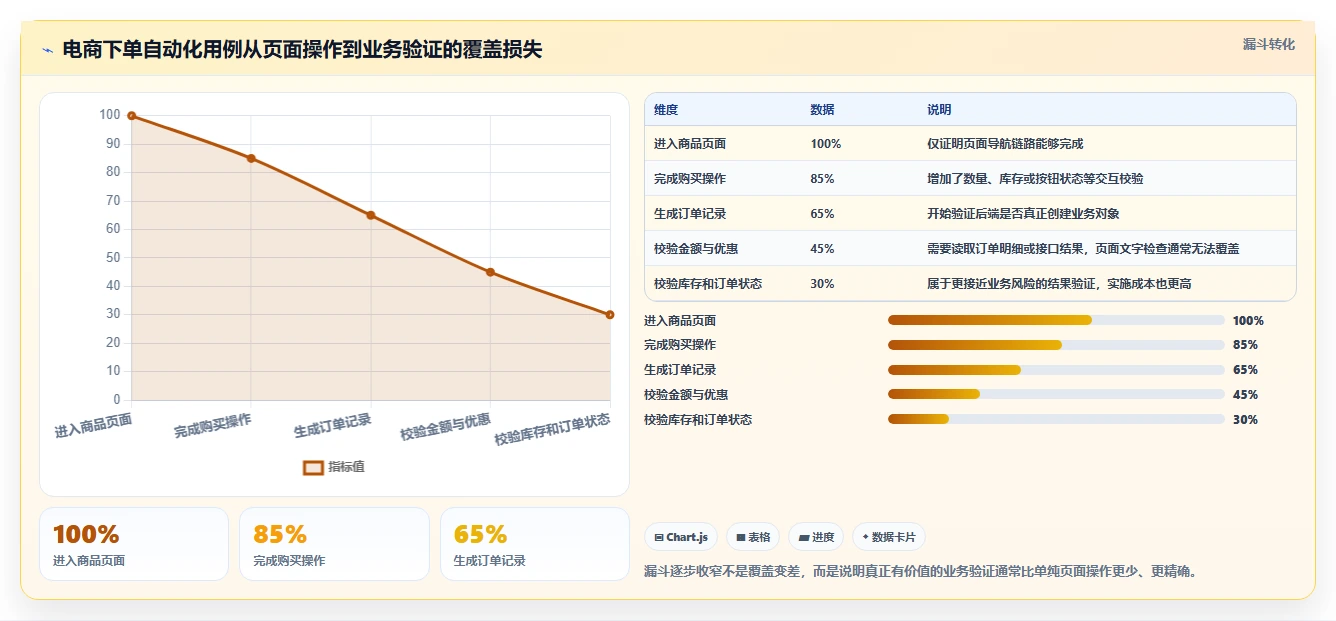Select the chart point at 生成订单记录
The height and width of the screenshot is (621, 1336).
click(370, 215)
